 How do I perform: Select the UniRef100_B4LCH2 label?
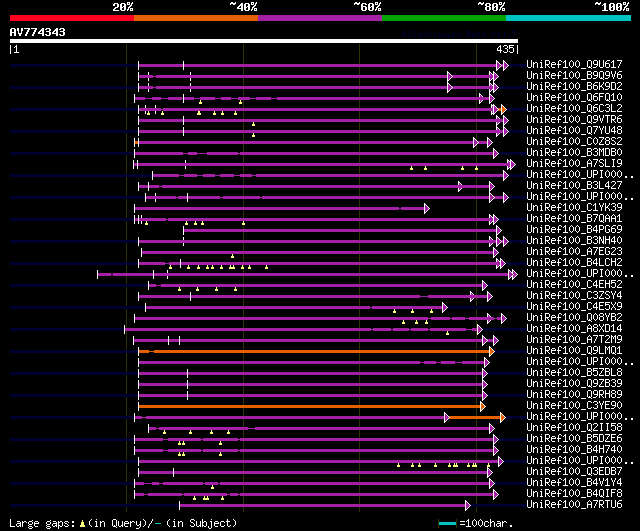point(574,262)
